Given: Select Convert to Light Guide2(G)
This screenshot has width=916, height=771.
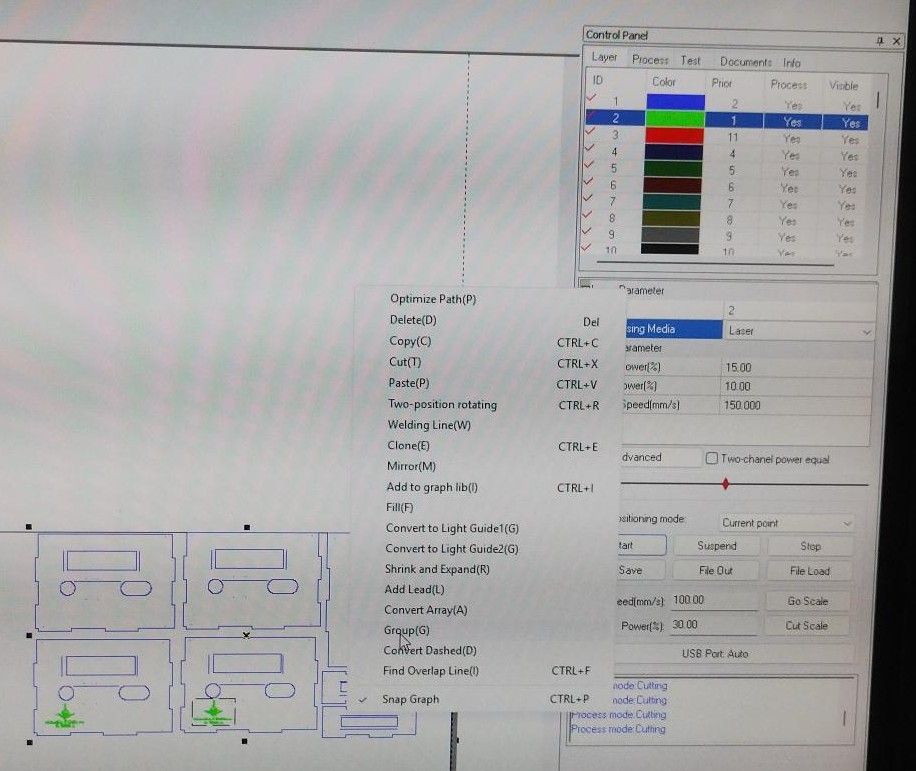Looking at the screenshot, I should [452, 548].
